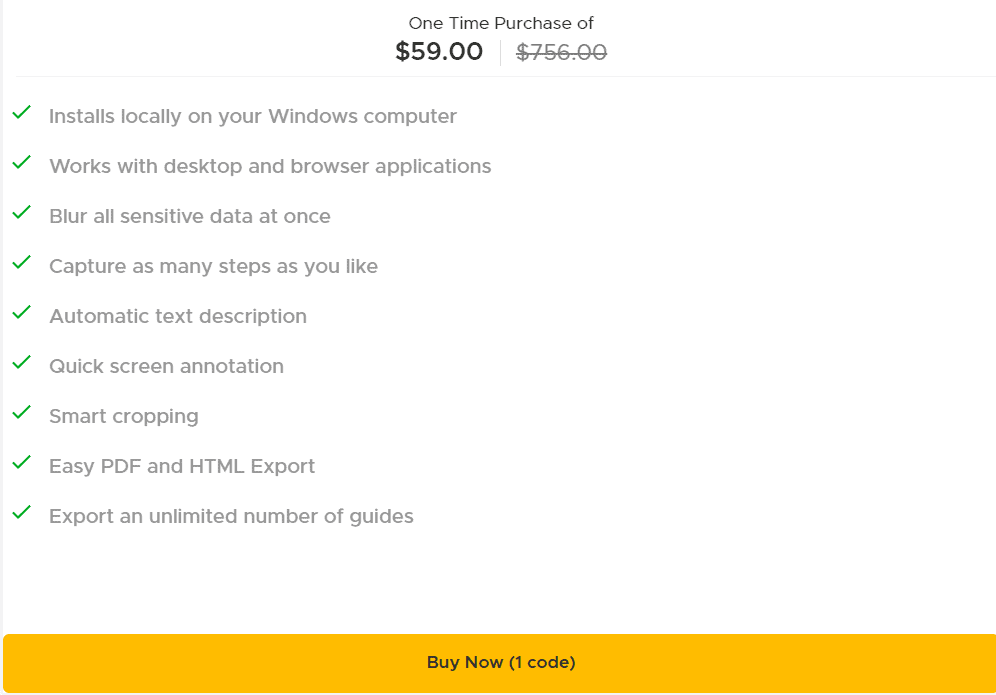Click the Smart cropping feature text
This screenshot has width=996, height=695.
click(124, 416)
